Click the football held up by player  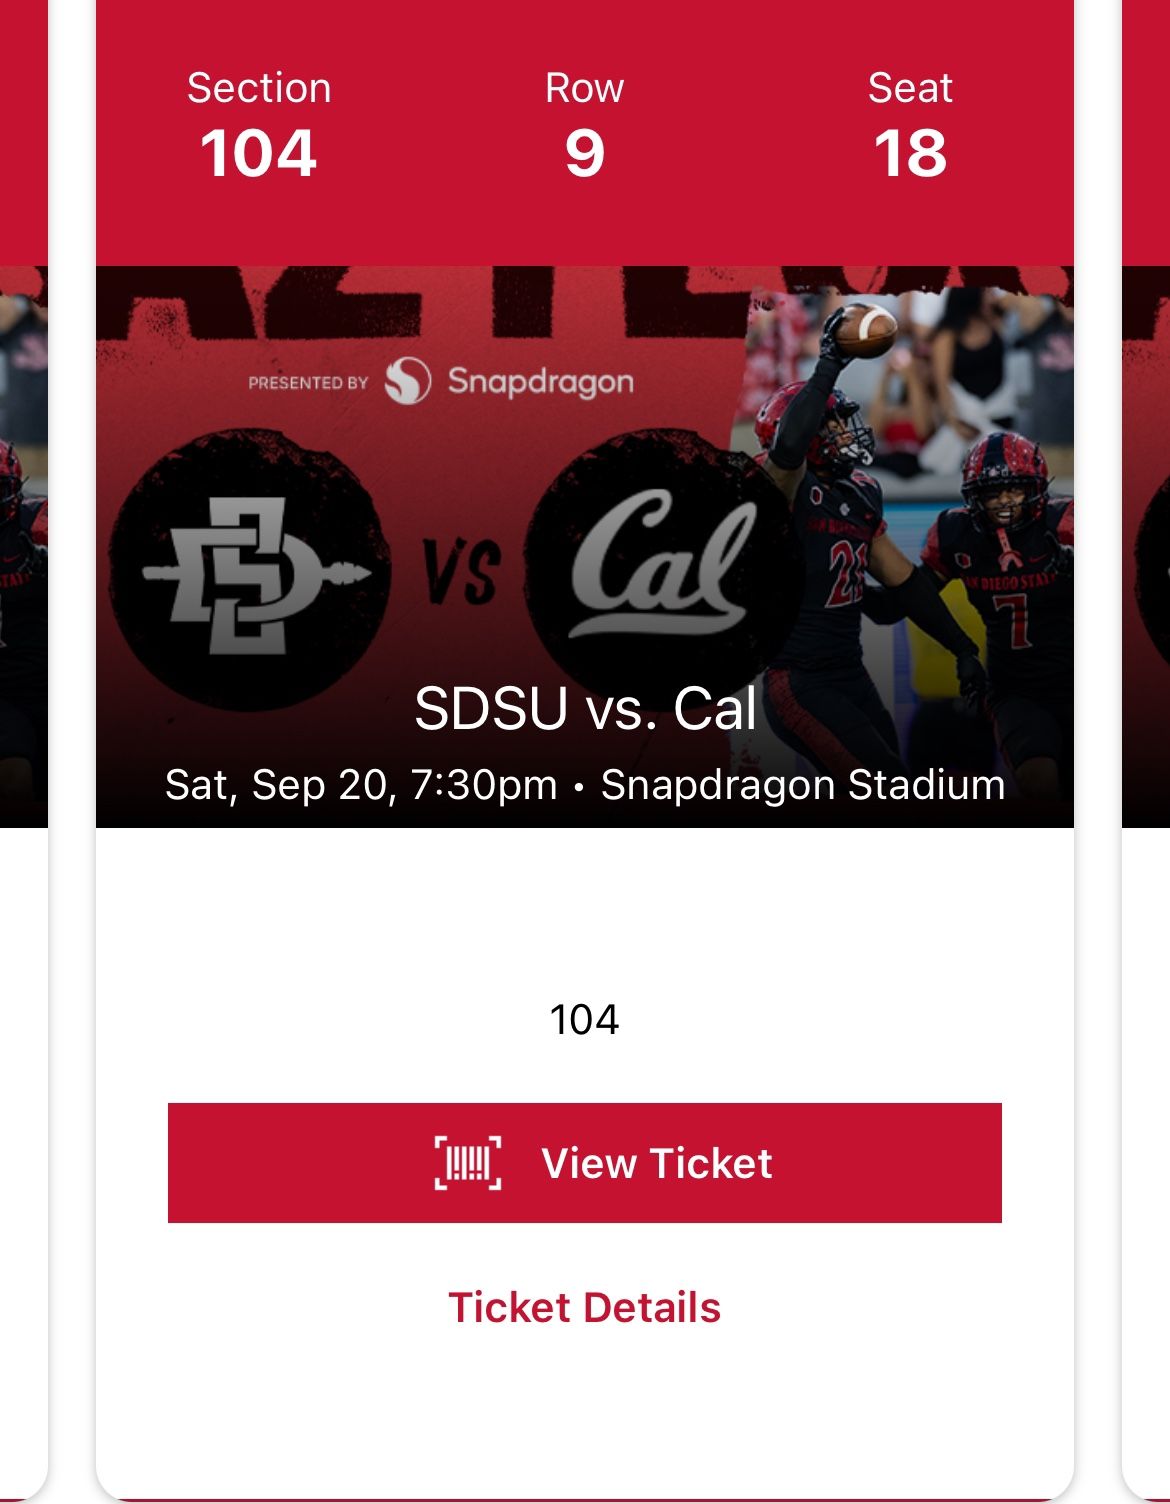pos(866,329)
